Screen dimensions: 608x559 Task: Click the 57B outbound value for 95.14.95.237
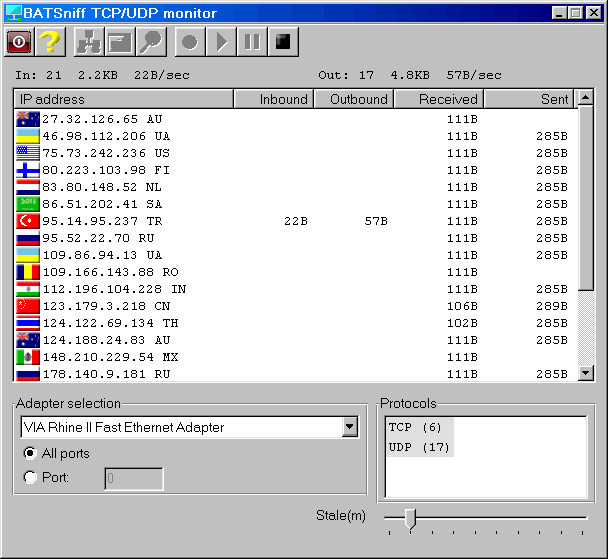(376, 221)
